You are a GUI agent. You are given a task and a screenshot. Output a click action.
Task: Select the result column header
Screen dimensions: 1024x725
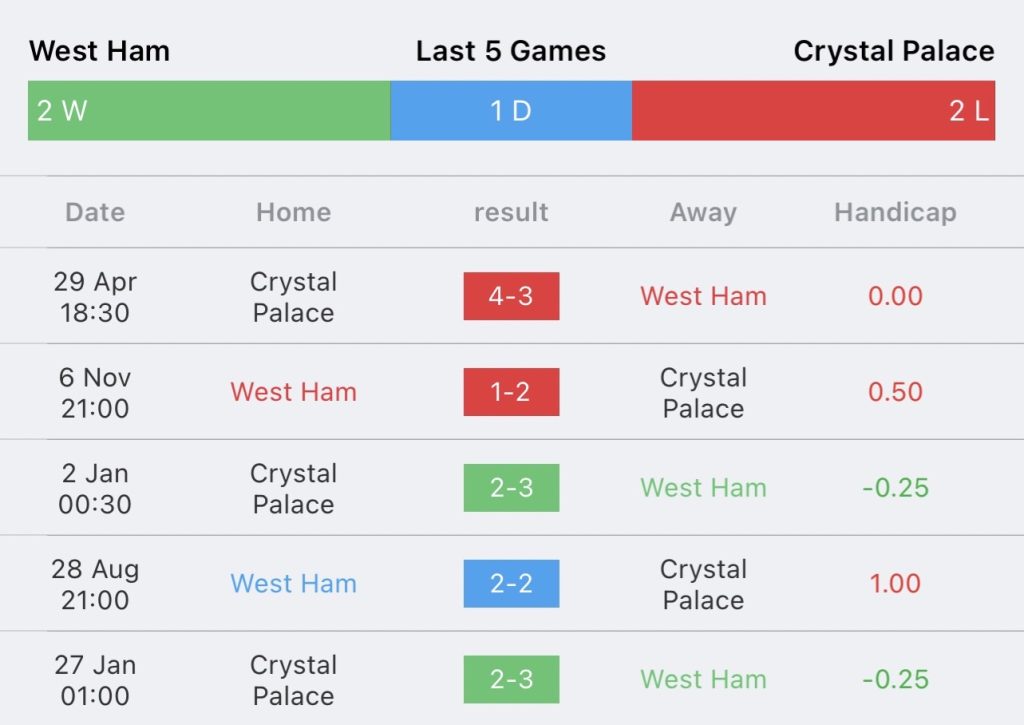(x=511, y=212)
